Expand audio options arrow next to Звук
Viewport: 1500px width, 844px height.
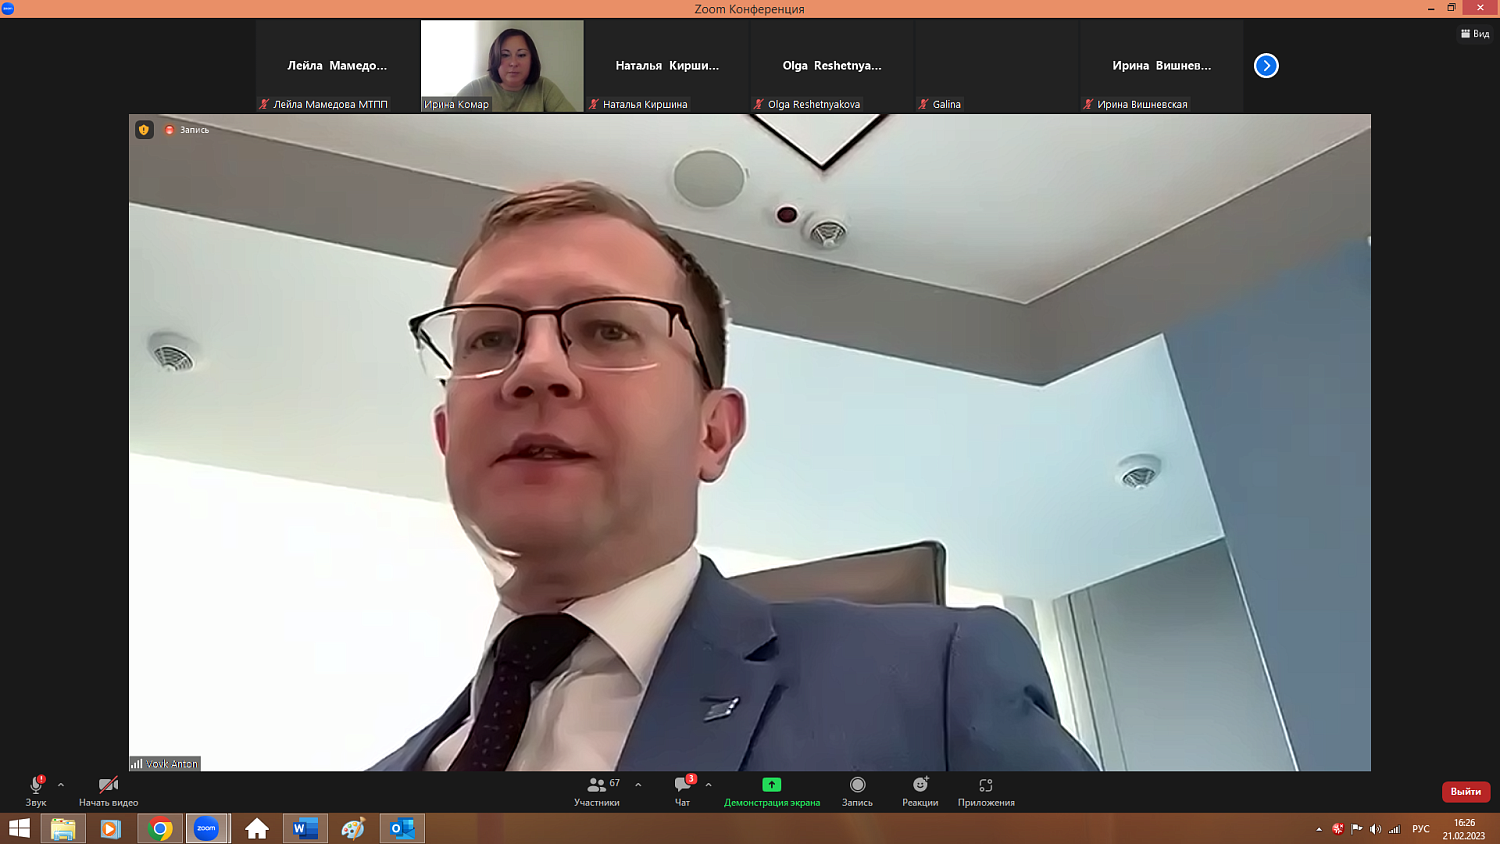coord(61,785)
